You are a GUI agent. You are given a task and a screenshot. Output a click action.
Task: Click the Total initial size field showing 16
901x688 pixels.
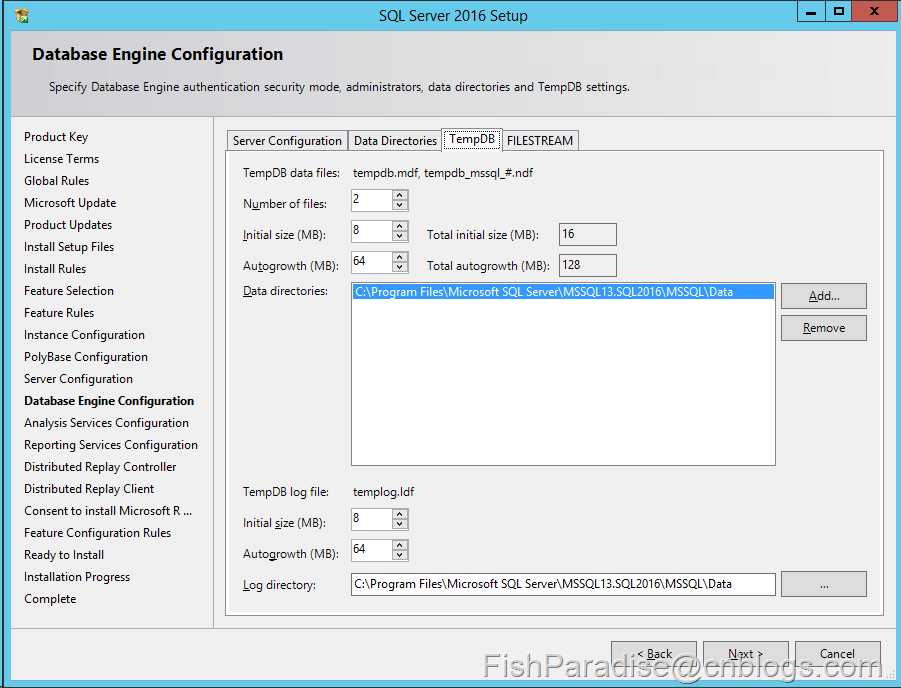pyautogui.click(x=587, y=234)
